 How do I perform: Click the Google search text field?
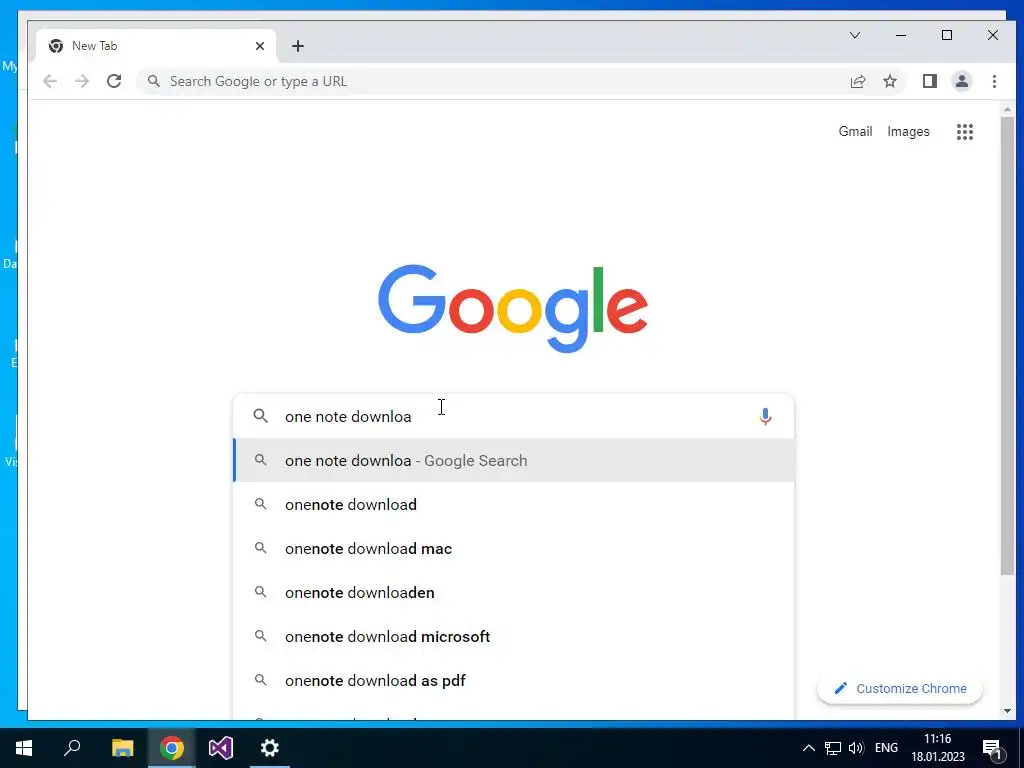pyautogui.click(x=513, y=416)
